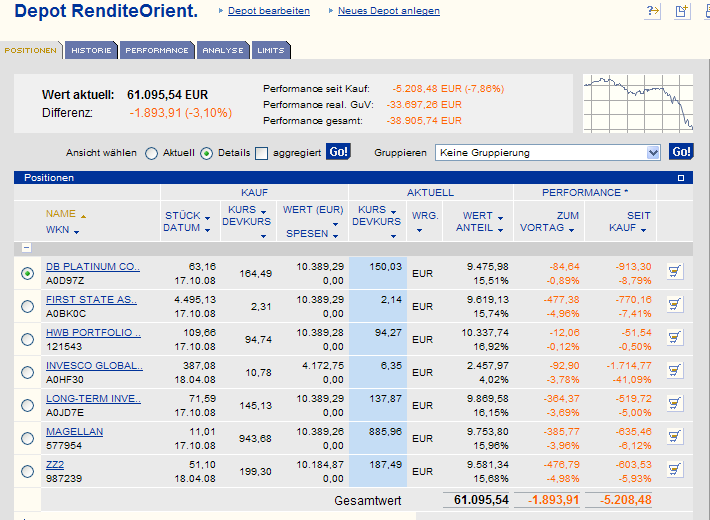
Task: Click the help icon with question mark
Action: coord(654,11)
